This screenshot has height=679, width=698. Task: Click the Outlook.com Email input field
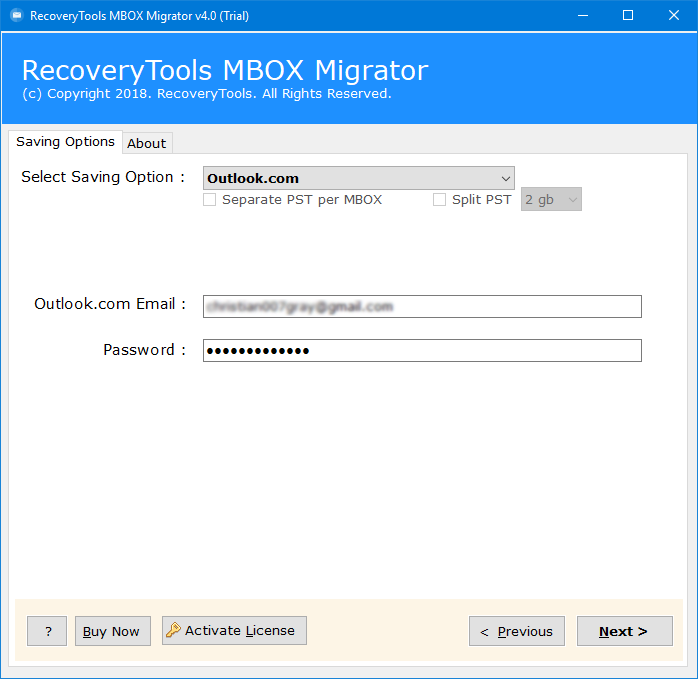422,306
